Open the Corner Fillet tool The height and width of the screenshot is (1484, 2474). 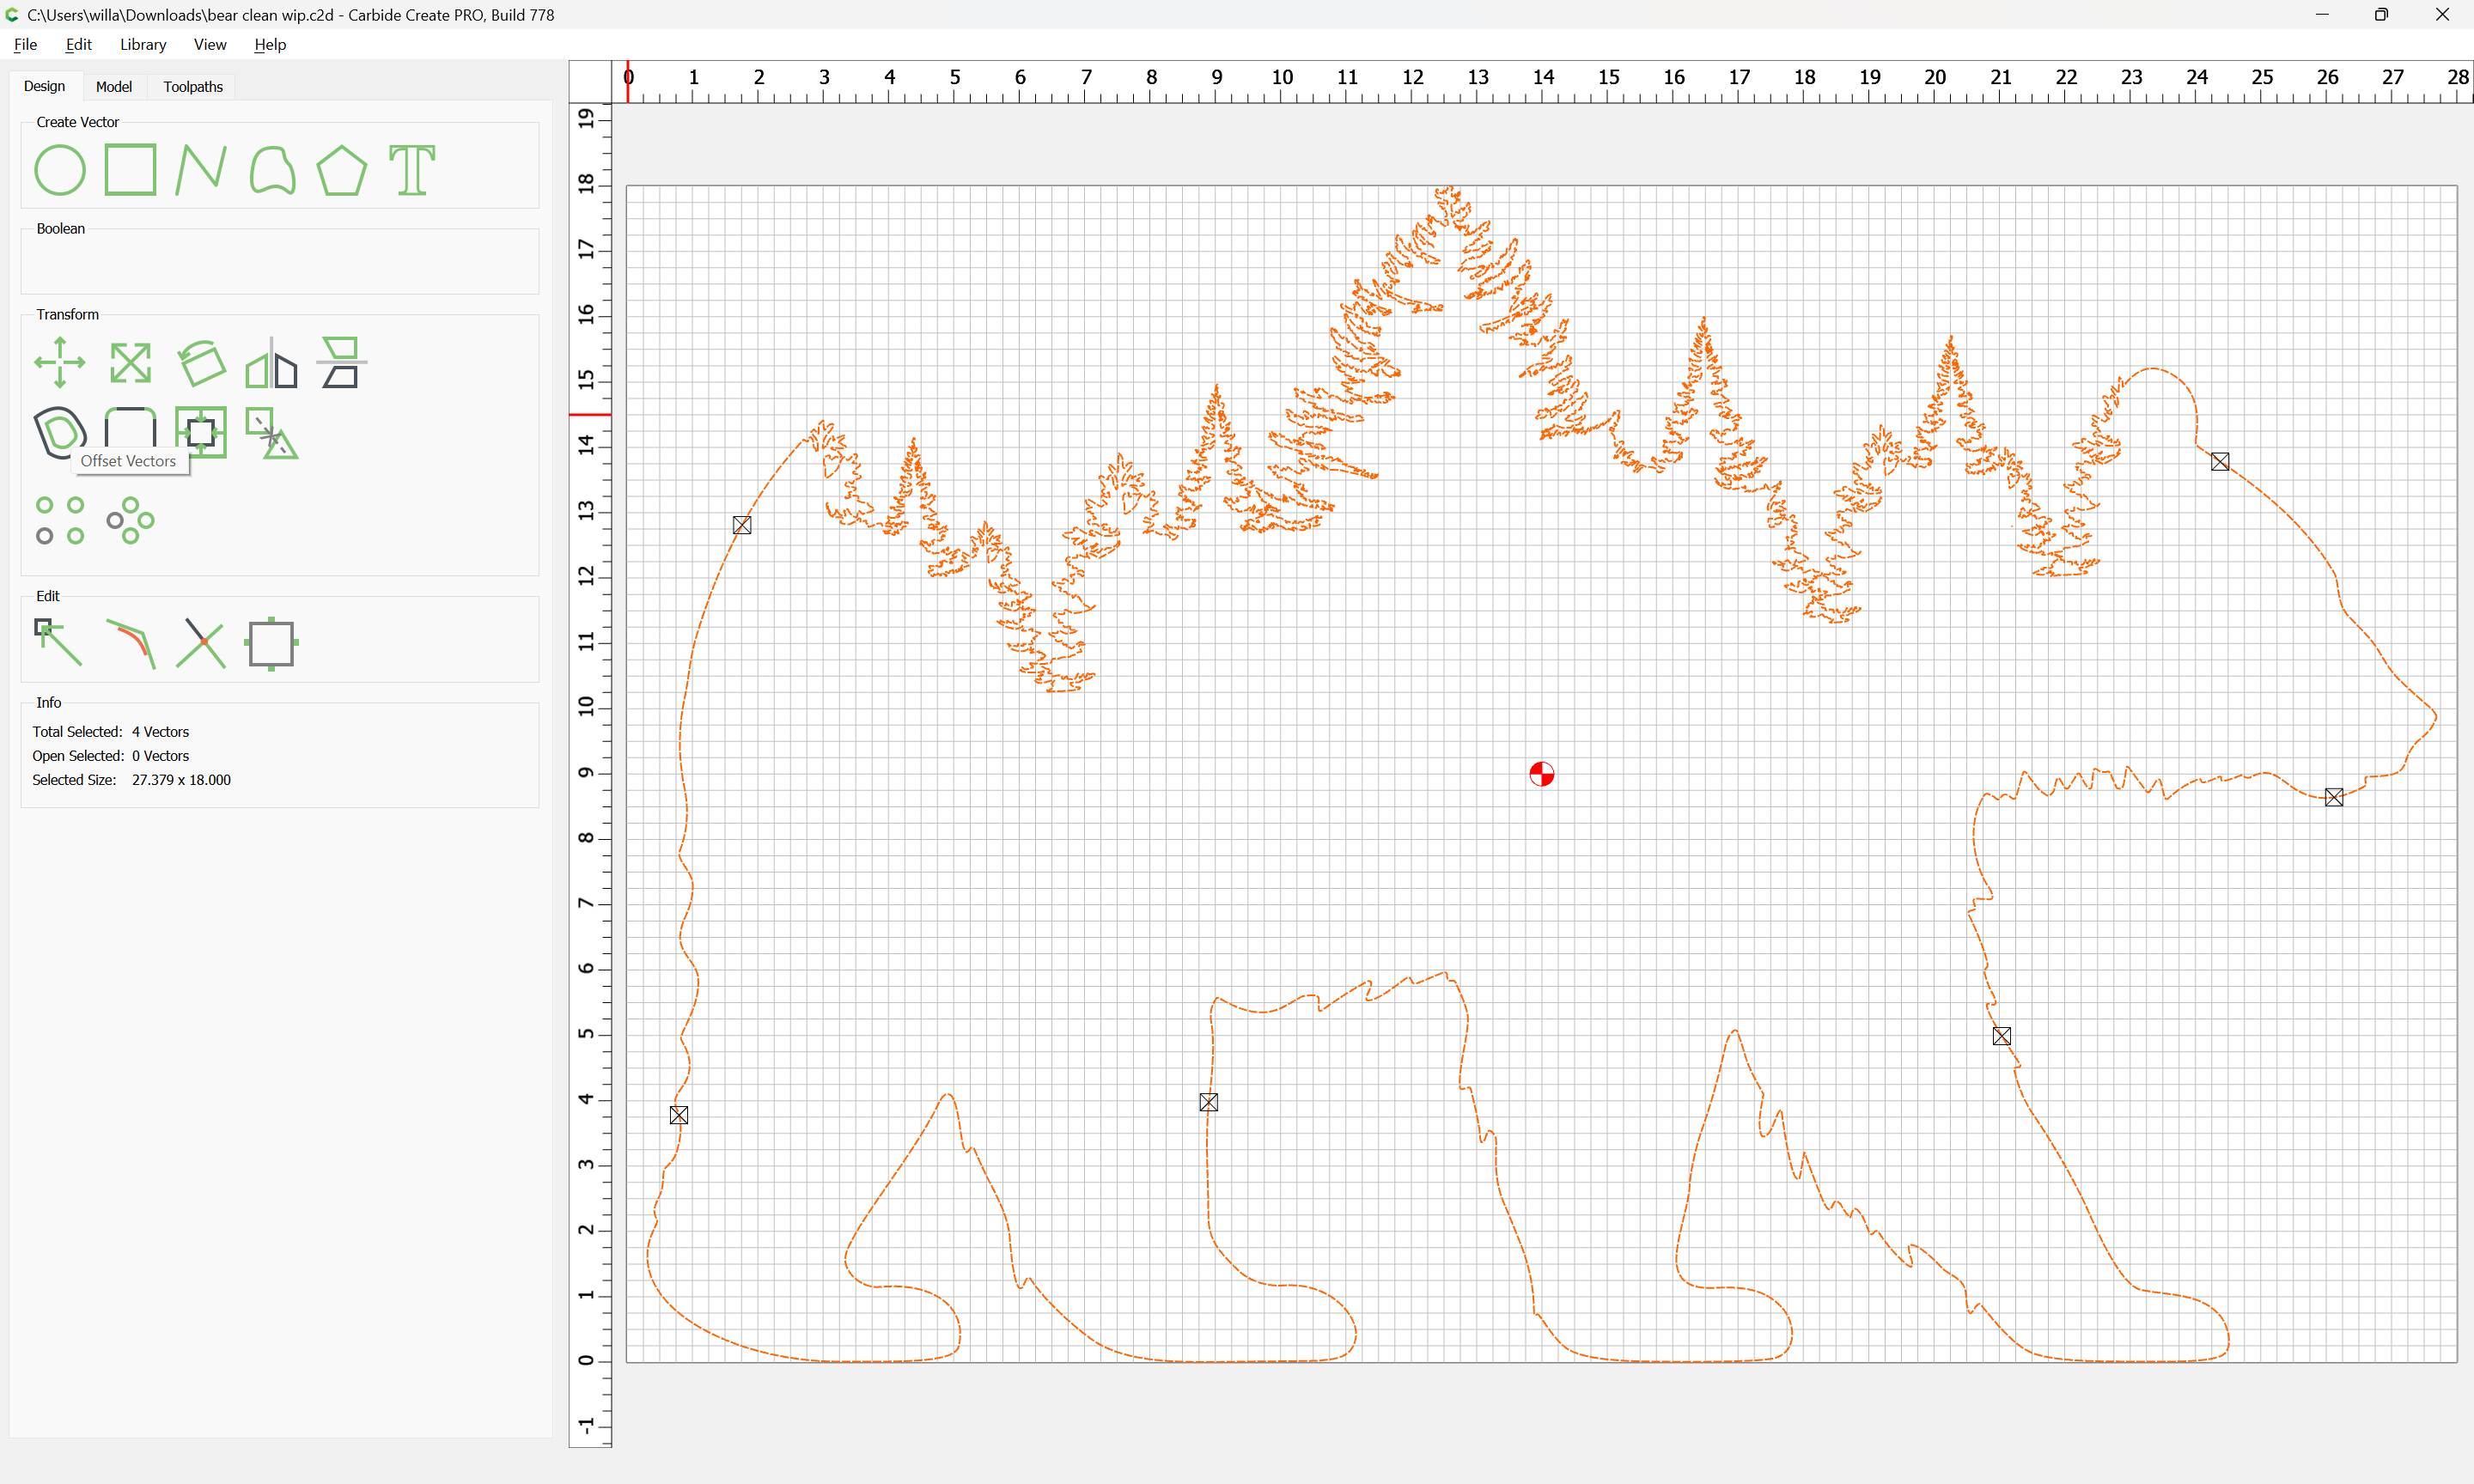(x=131, y=427)
